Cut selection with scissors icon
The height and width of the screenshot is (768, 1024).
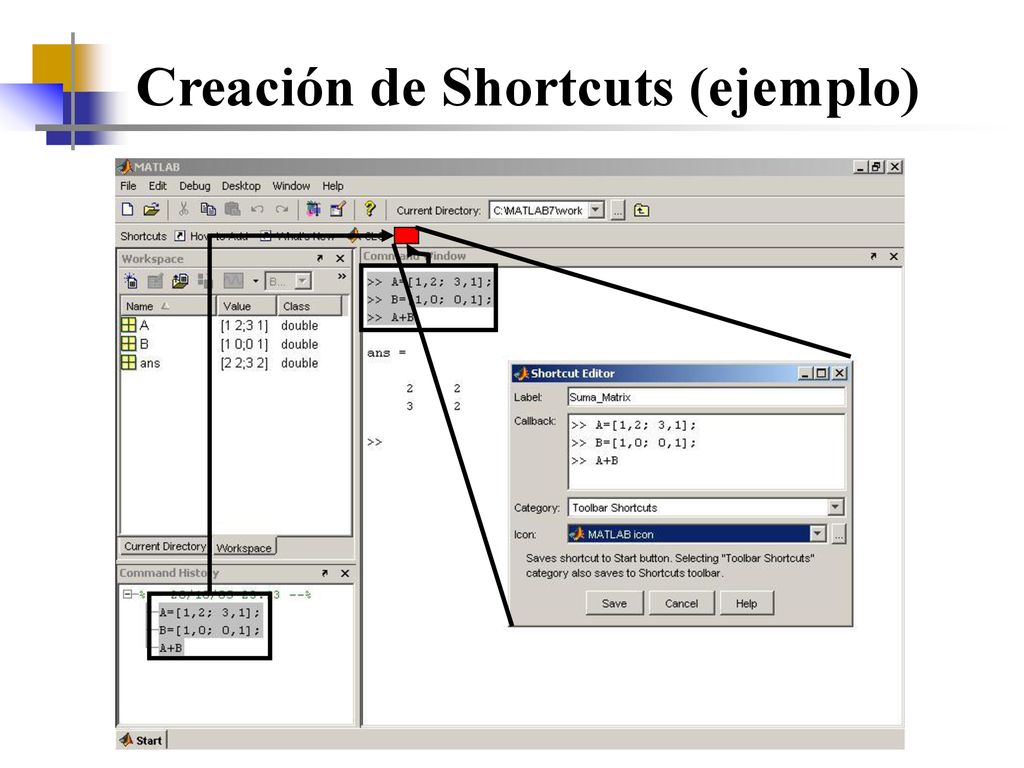[184, 209]
